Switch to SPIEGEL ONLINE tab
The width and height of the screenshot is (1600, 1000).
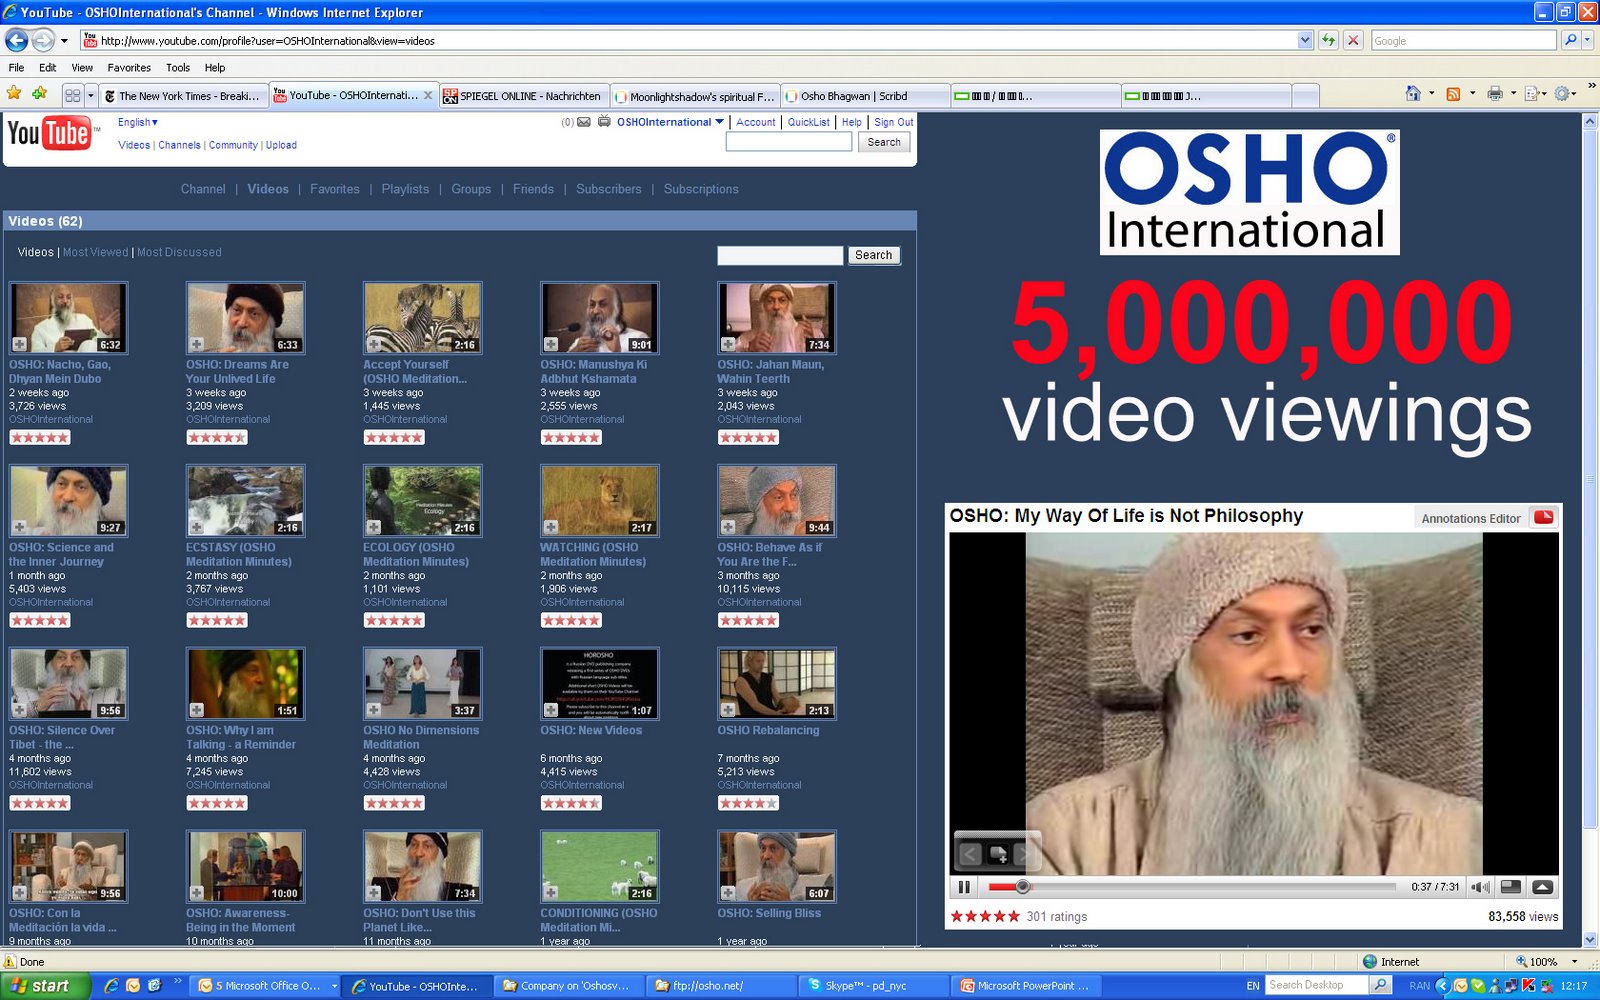click(523, 96)
